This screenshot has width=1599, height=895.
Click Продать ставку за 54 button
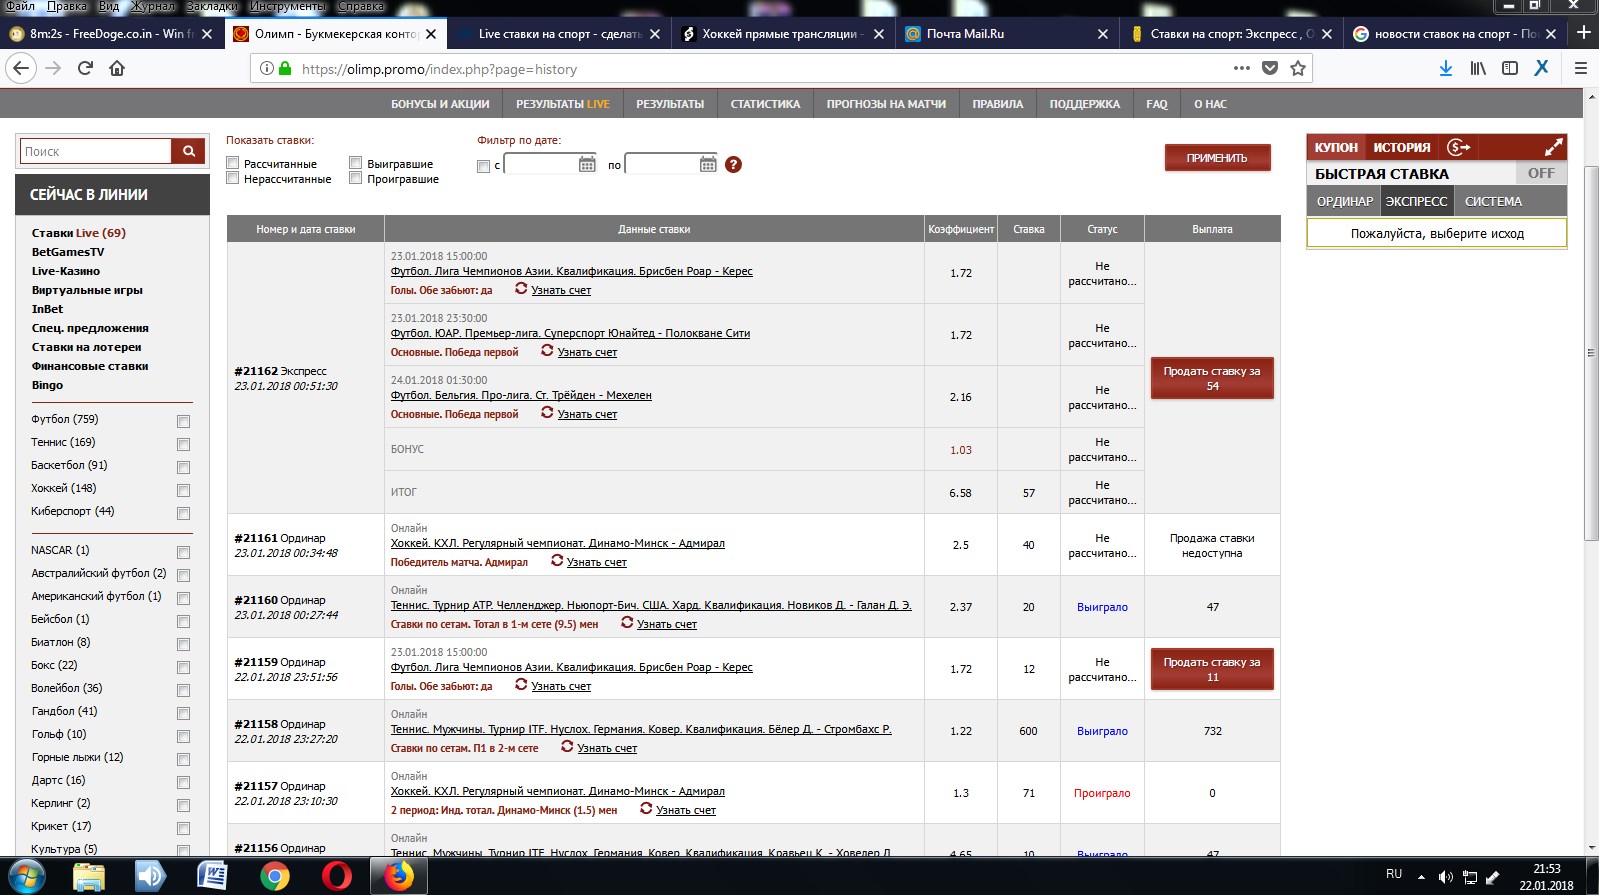(1212, 378)
